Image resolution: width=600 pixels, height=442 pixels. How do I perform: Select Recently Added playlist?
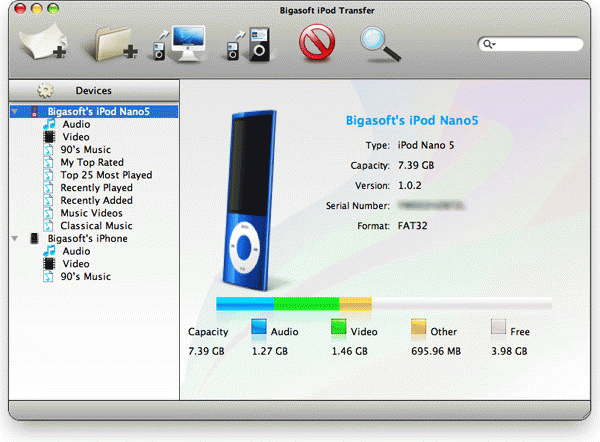tap(96, 200)
